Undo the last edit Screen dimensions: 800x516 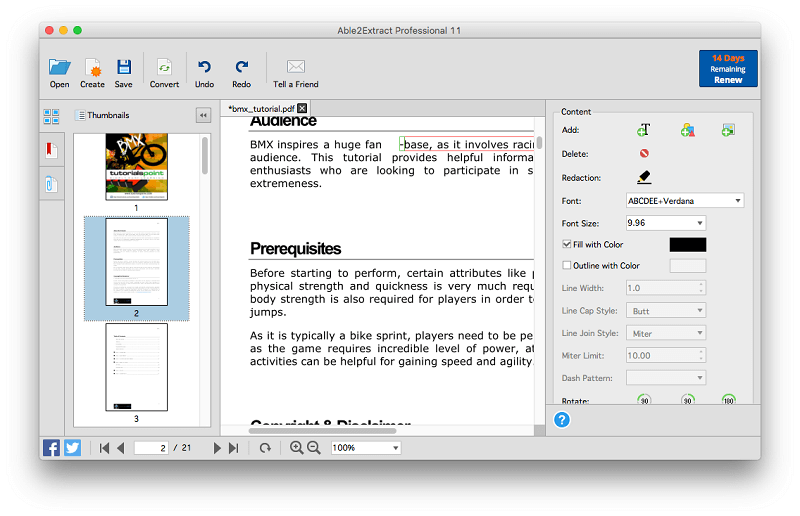coord(204,67)
